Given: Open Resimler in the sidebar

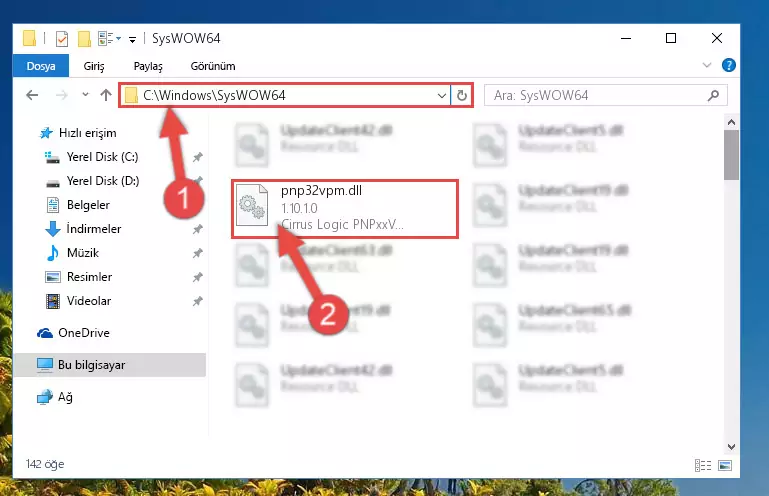Looking at the screenshot, I should 78,277.
